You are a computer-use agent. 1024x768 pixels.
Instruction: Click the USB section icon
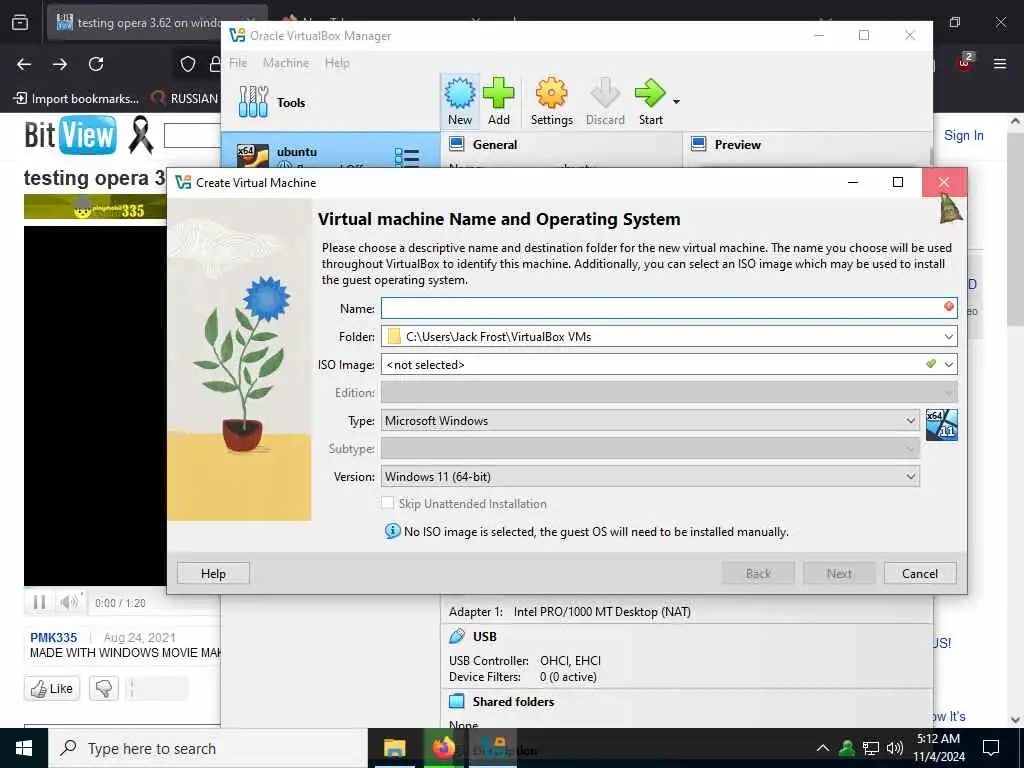(x=457, y=636)
